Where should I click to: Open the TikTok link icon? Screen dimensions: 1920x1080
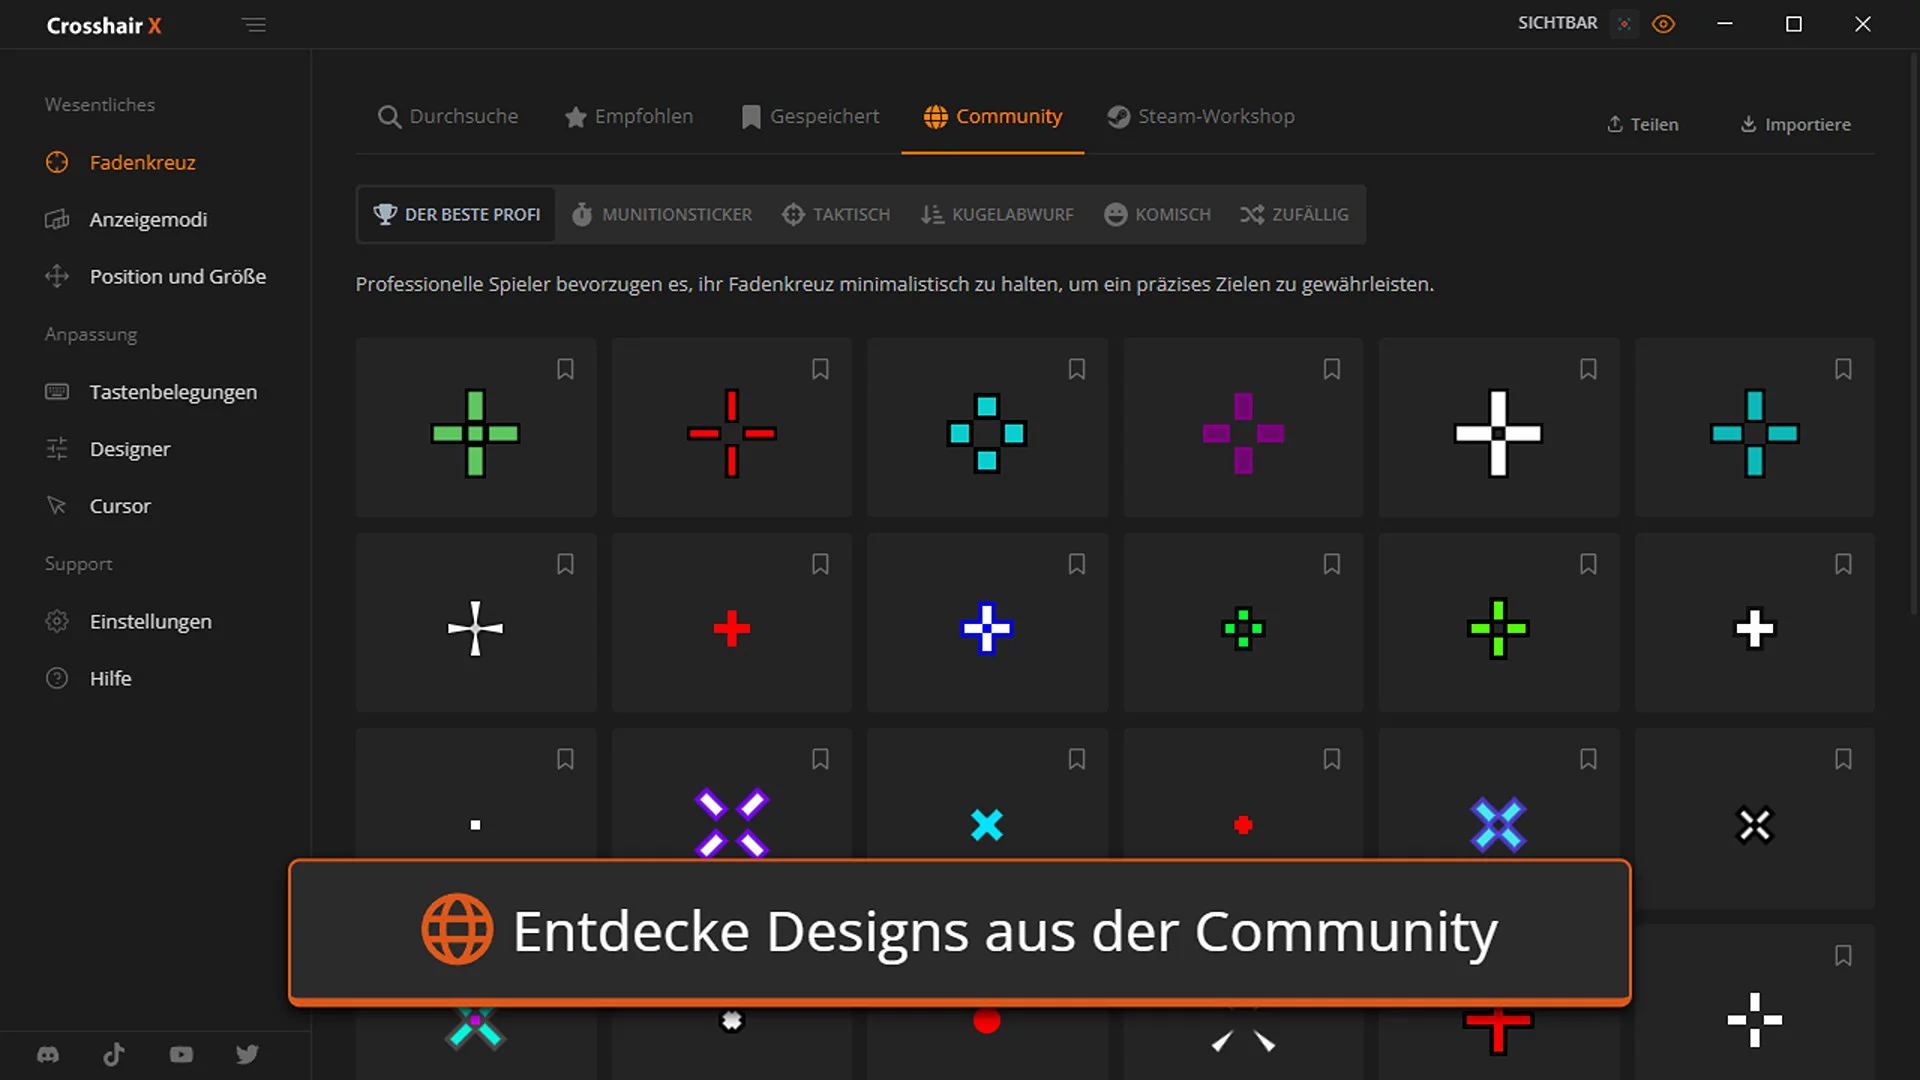[x=114, y=1054]
